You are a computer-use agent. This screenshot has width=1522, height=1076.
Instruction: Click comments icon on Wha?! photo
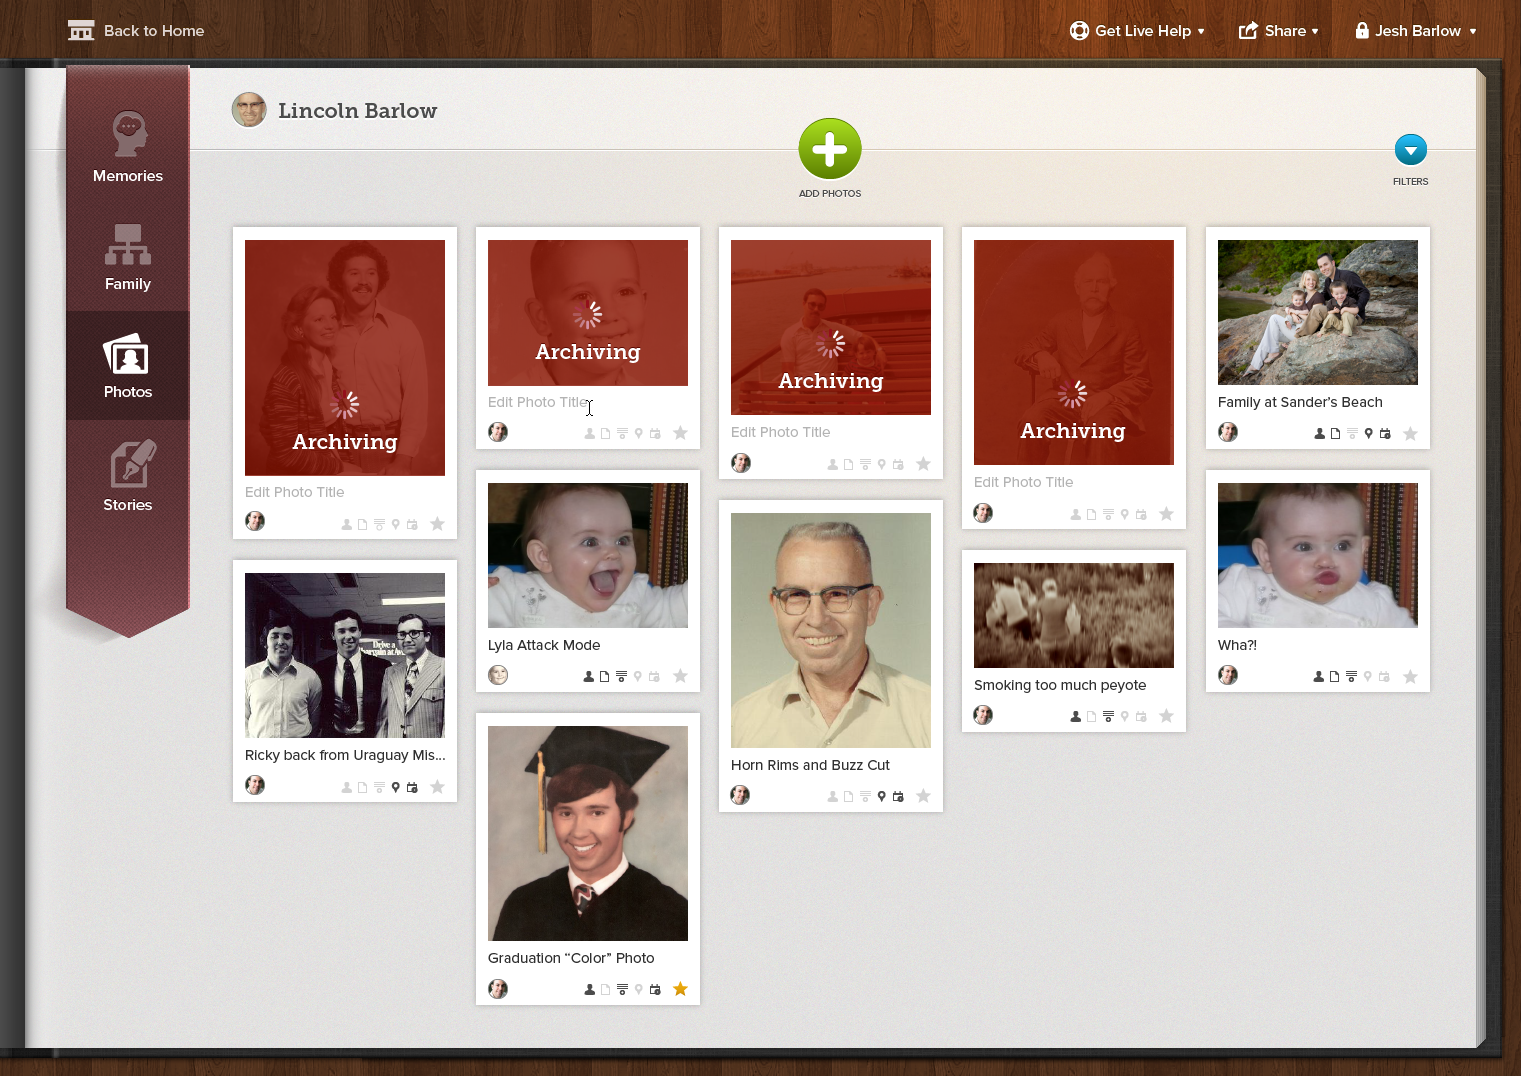pos(1351,677)
